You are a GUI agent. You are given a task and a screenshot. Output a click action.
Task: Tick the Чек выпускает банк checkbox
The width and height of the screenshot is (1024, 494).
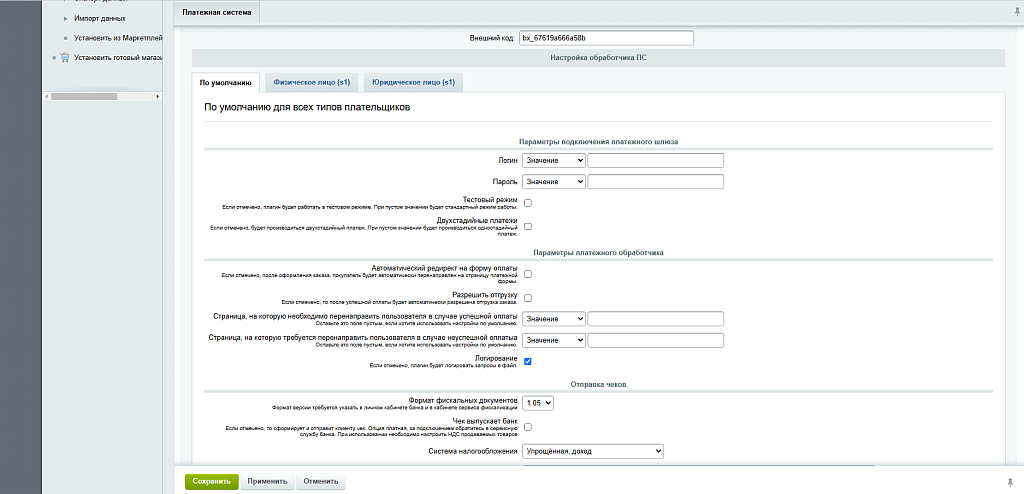(528, 427)
